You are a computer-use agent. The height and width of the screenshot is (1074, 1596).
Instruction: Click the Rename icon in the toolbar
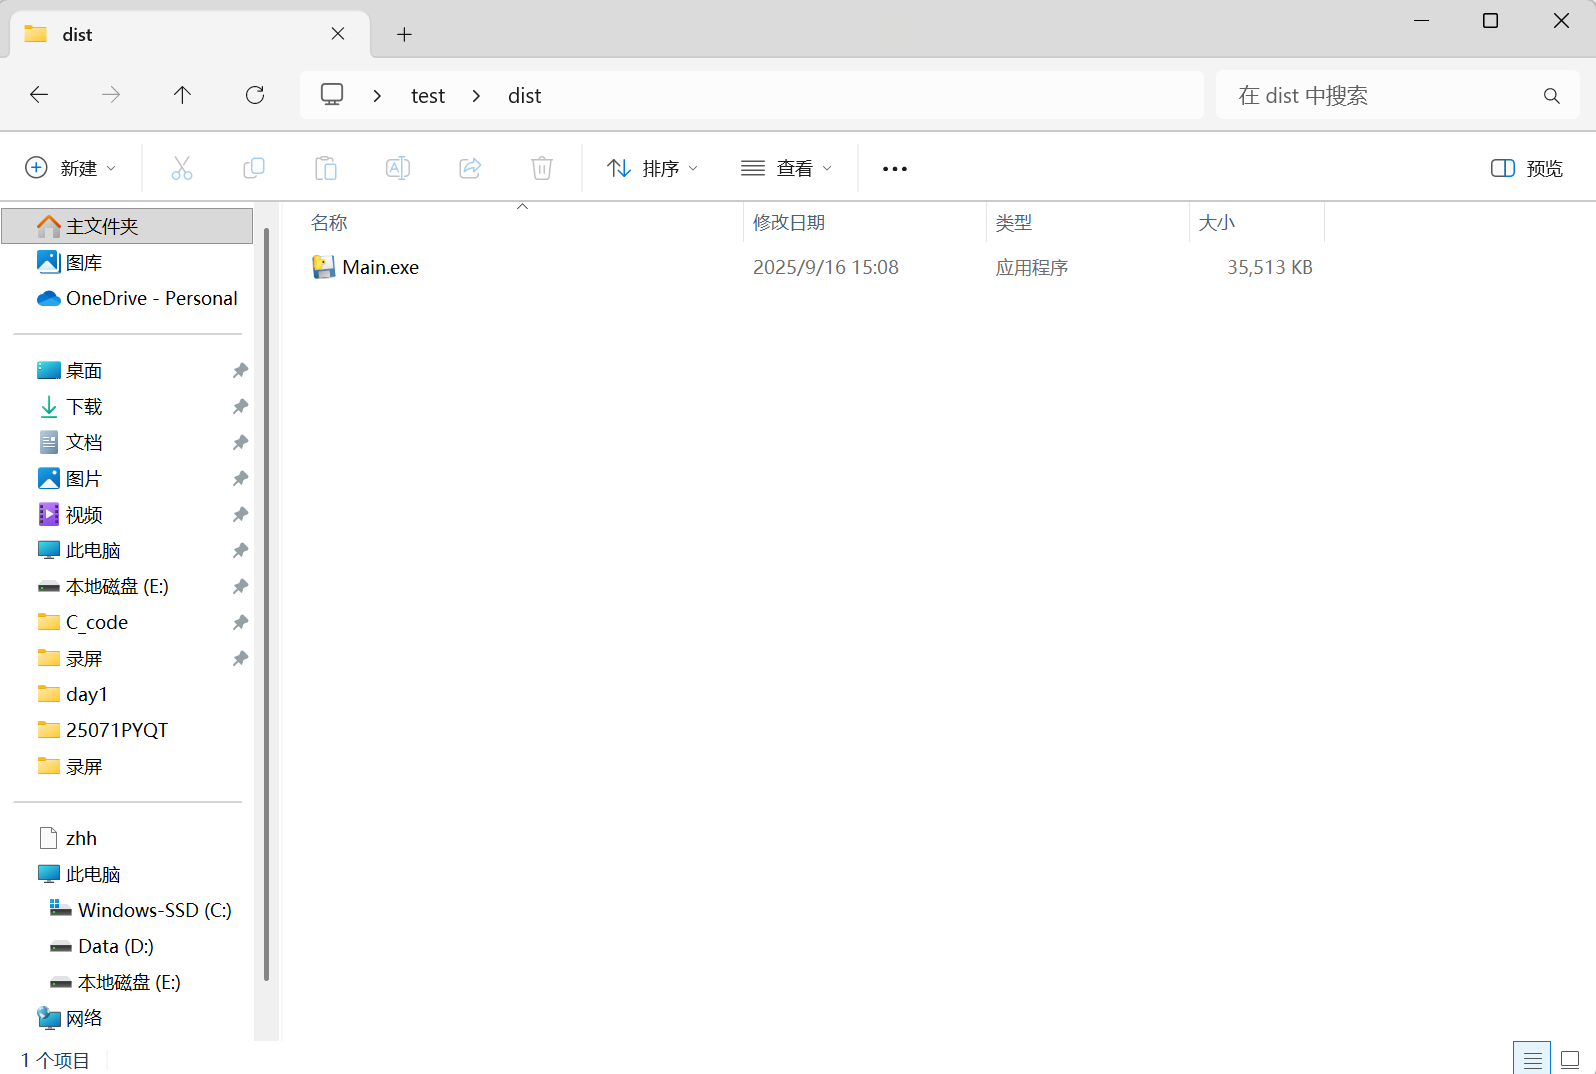[x=398, y=168]
